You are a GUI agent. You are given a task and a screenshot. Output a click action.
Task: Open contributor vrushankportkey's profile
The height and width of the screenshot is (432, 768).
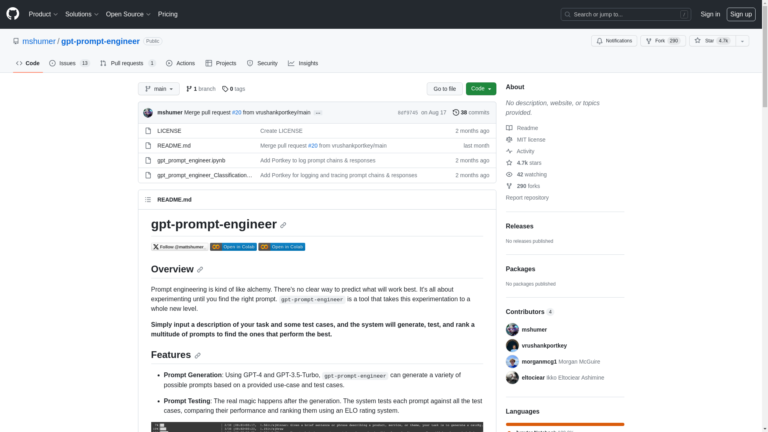coord(544,345)
